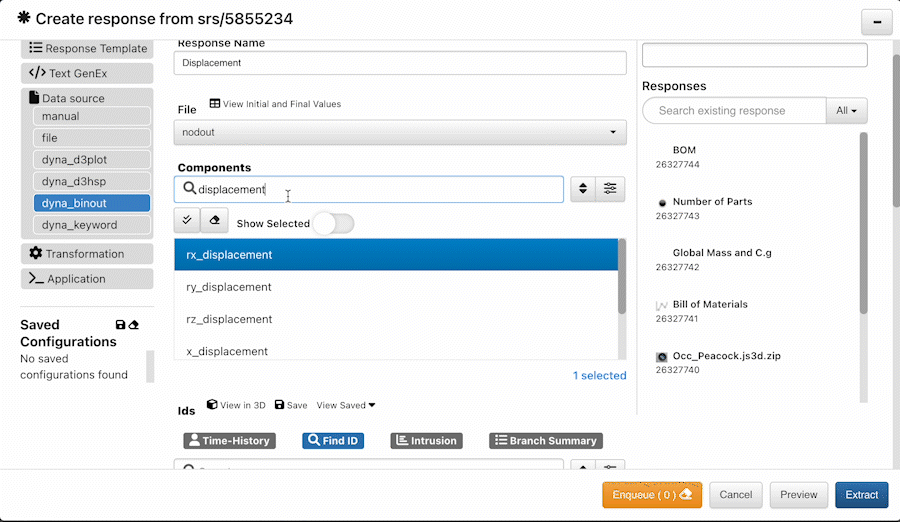
Task: Select the BOM response
Action: pyautogui.click(x=684, y=150)
